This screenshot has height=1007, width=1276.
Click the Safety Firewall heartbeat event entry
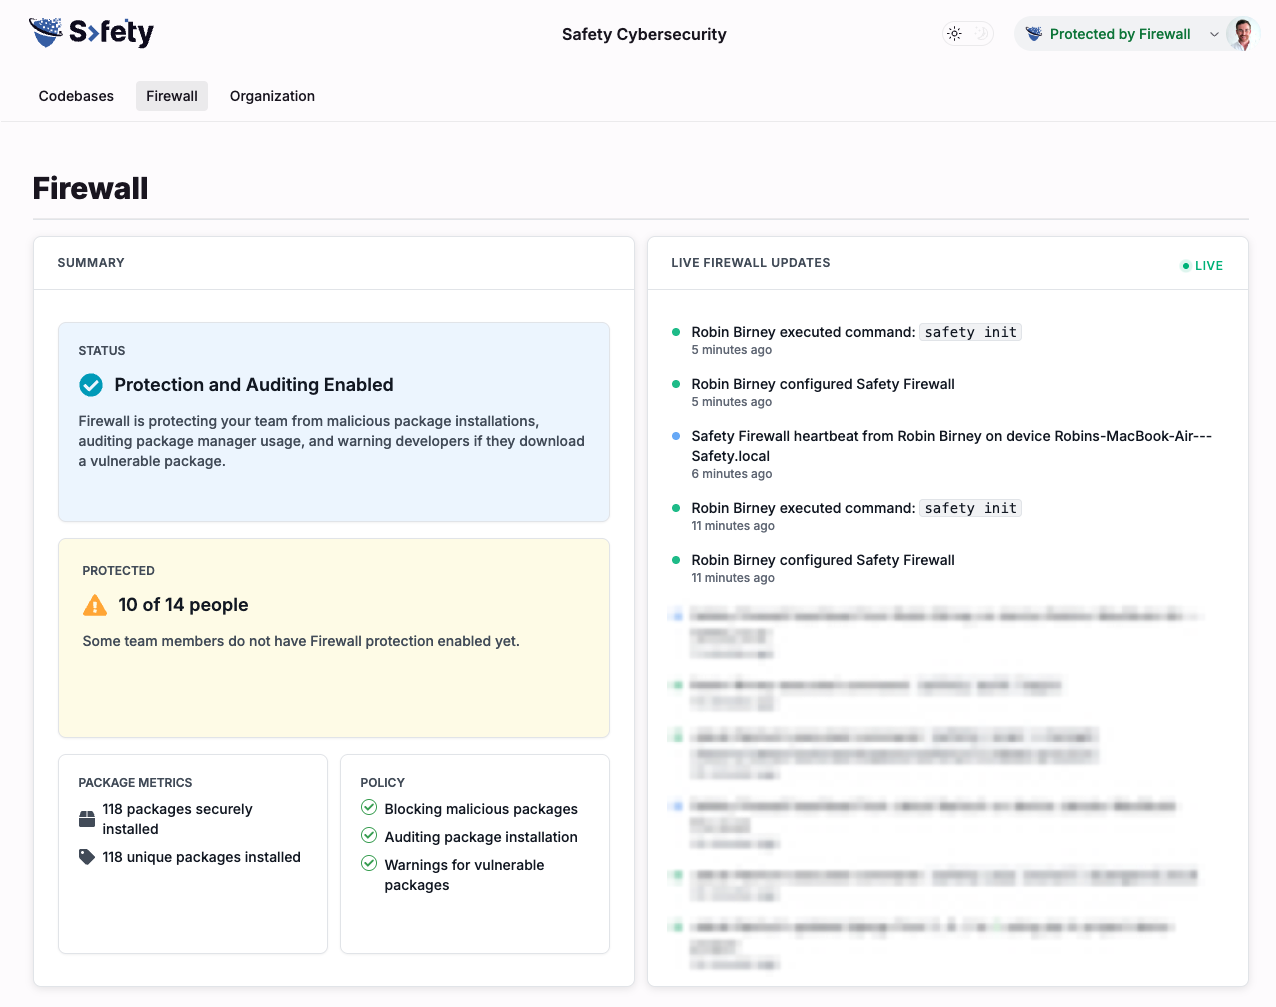click(950, 446)
